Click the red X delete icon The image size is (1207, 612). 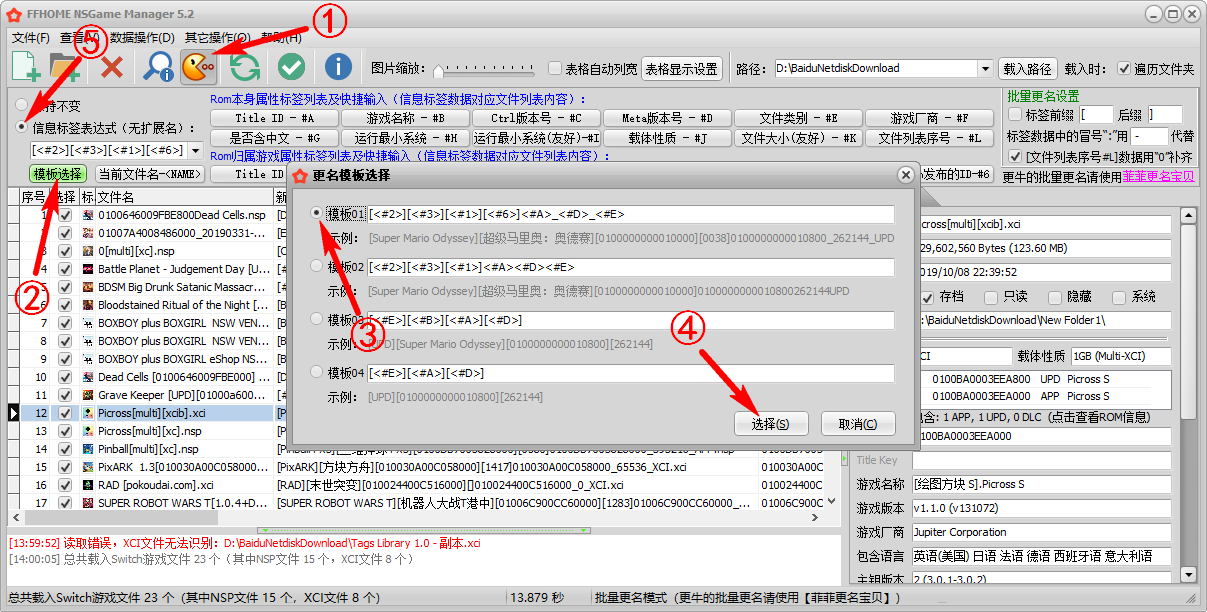click(112, 67)
